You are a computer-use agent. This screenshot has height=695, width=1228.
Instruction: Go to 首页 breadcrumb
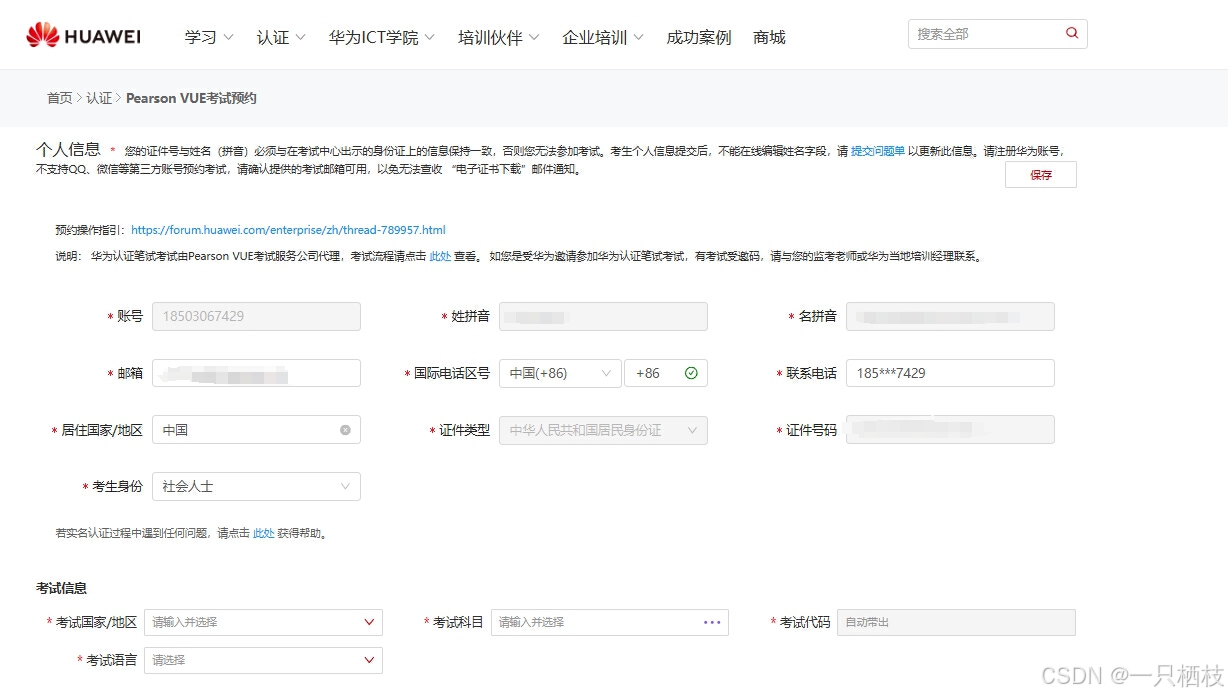coord(59,98)
